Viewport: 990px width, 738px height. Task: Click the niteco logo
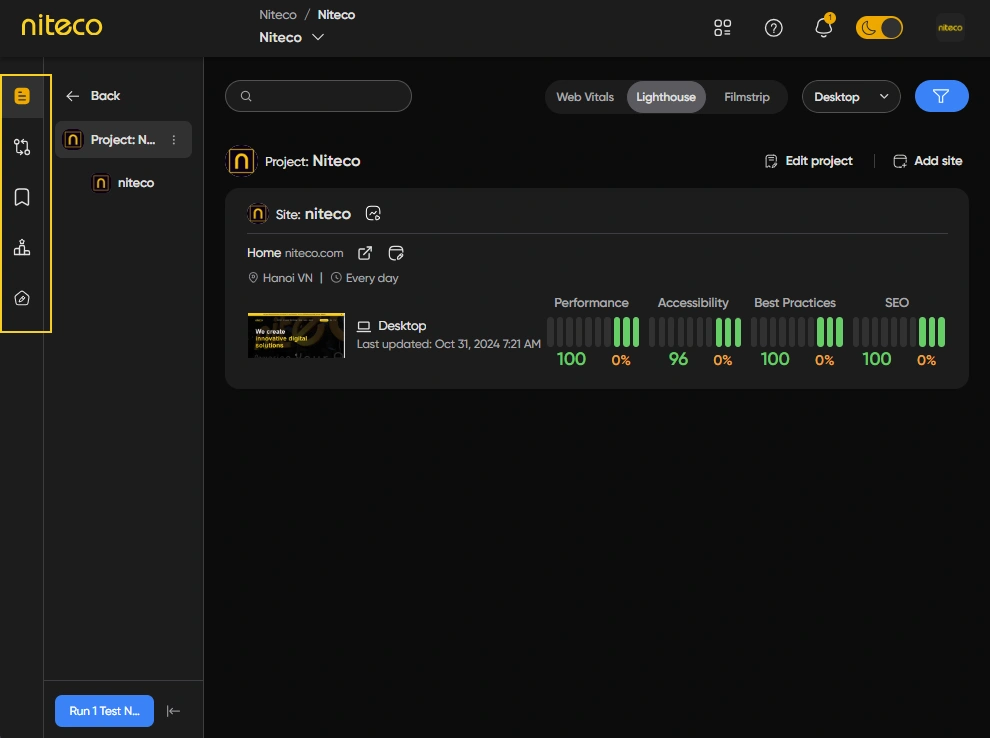pyautogui.click(x=62, y=26)
